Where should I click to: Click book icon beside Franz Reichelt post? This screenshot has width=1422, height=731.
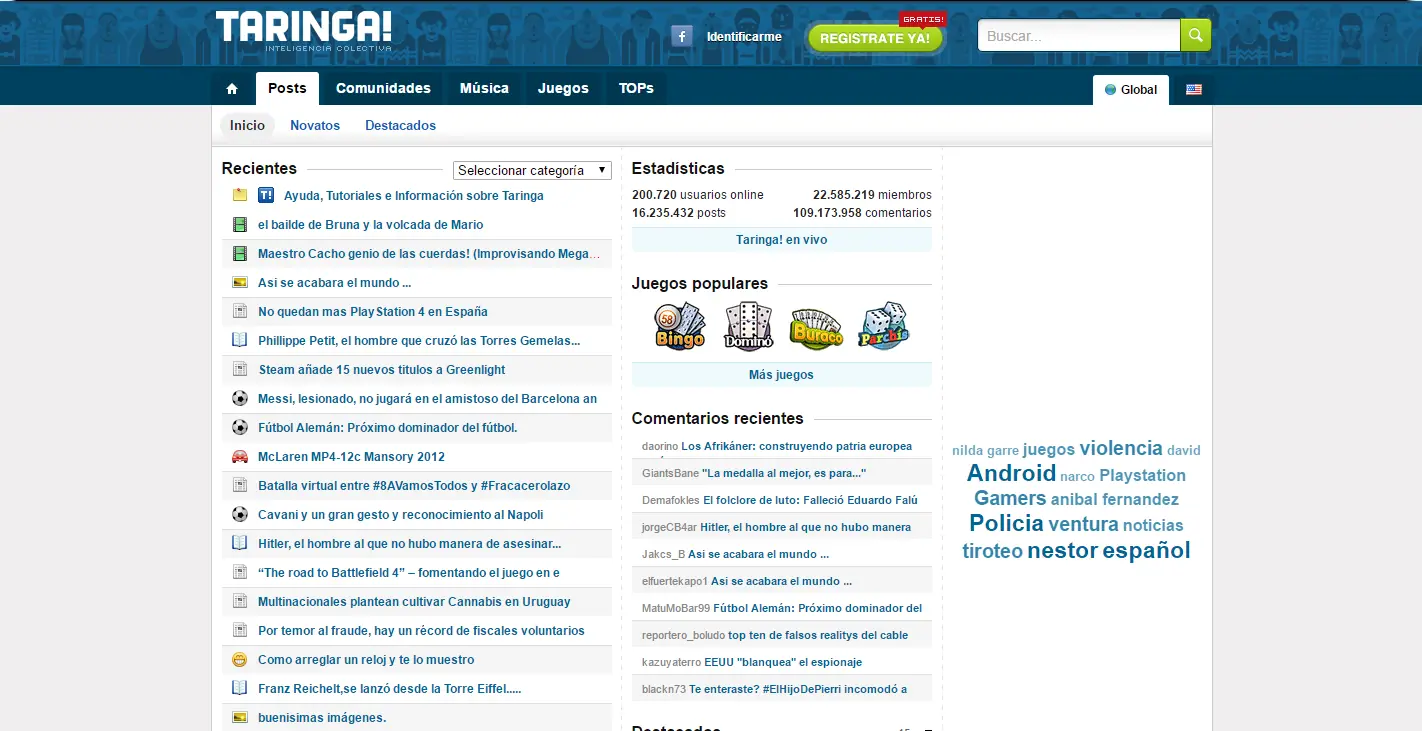tap(240, 688)
